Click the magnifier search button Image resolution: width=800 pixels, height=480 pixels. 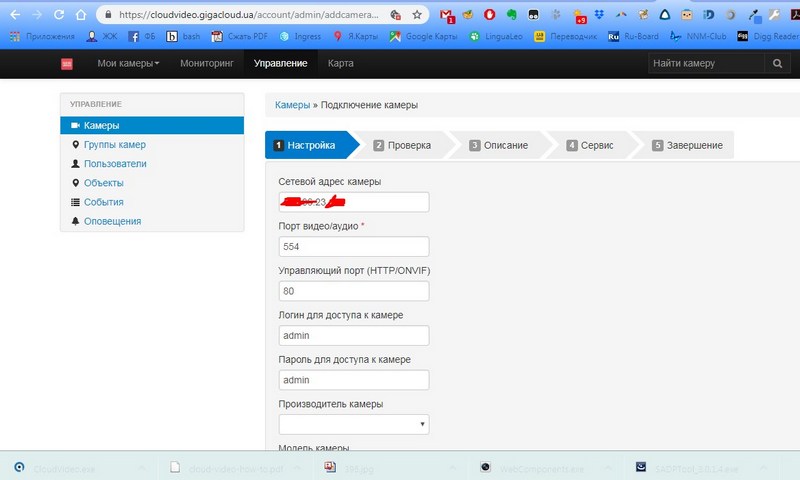[x=777, y=63]
